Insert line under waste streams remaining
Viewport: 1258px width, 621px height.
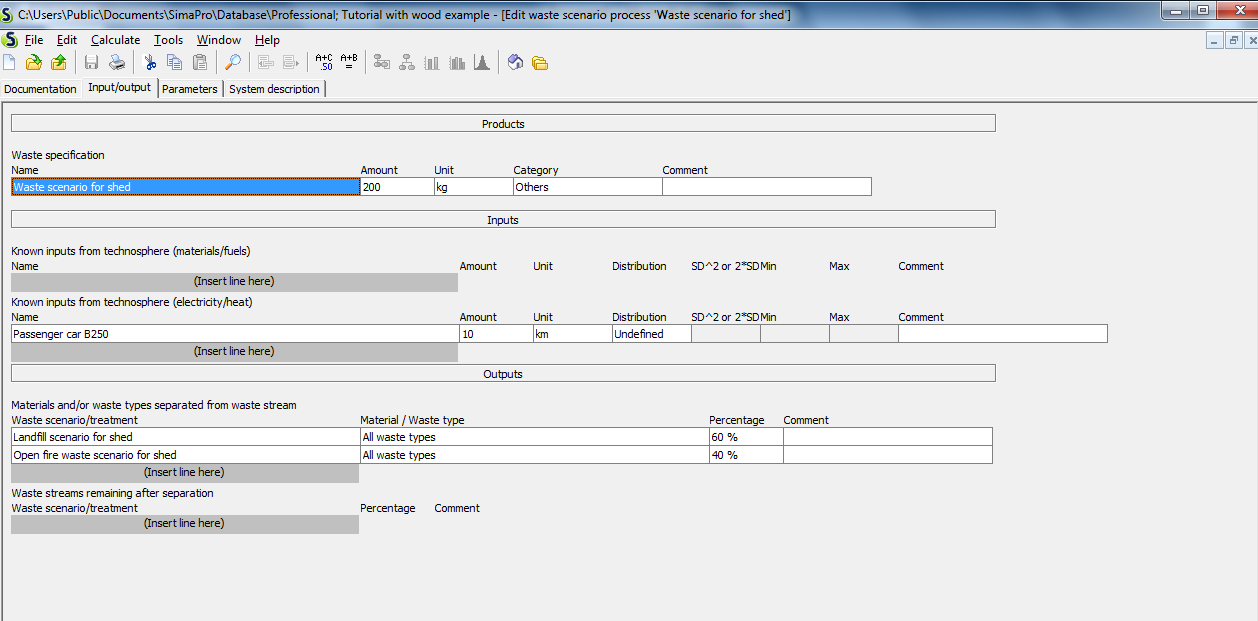184,524
